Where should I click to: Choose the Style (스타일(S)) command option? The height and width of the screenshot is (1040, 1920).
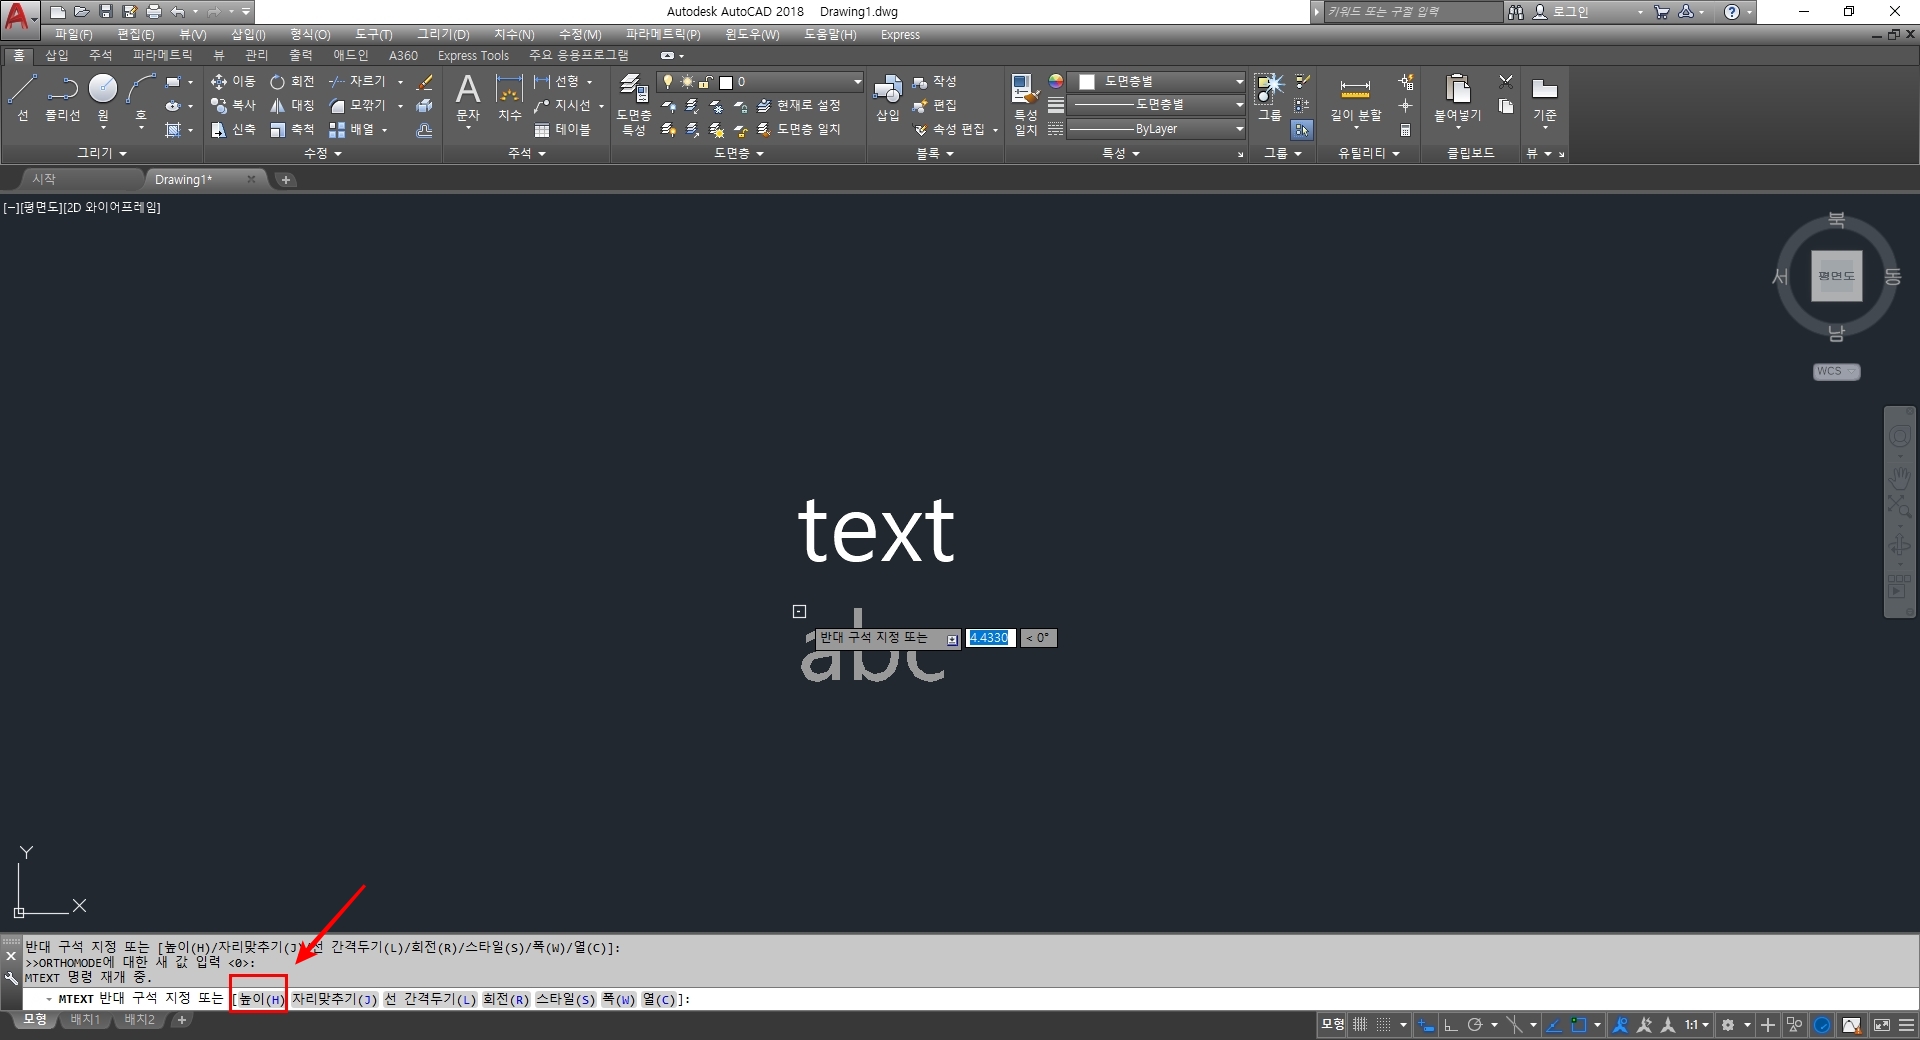tap(566, 999)
